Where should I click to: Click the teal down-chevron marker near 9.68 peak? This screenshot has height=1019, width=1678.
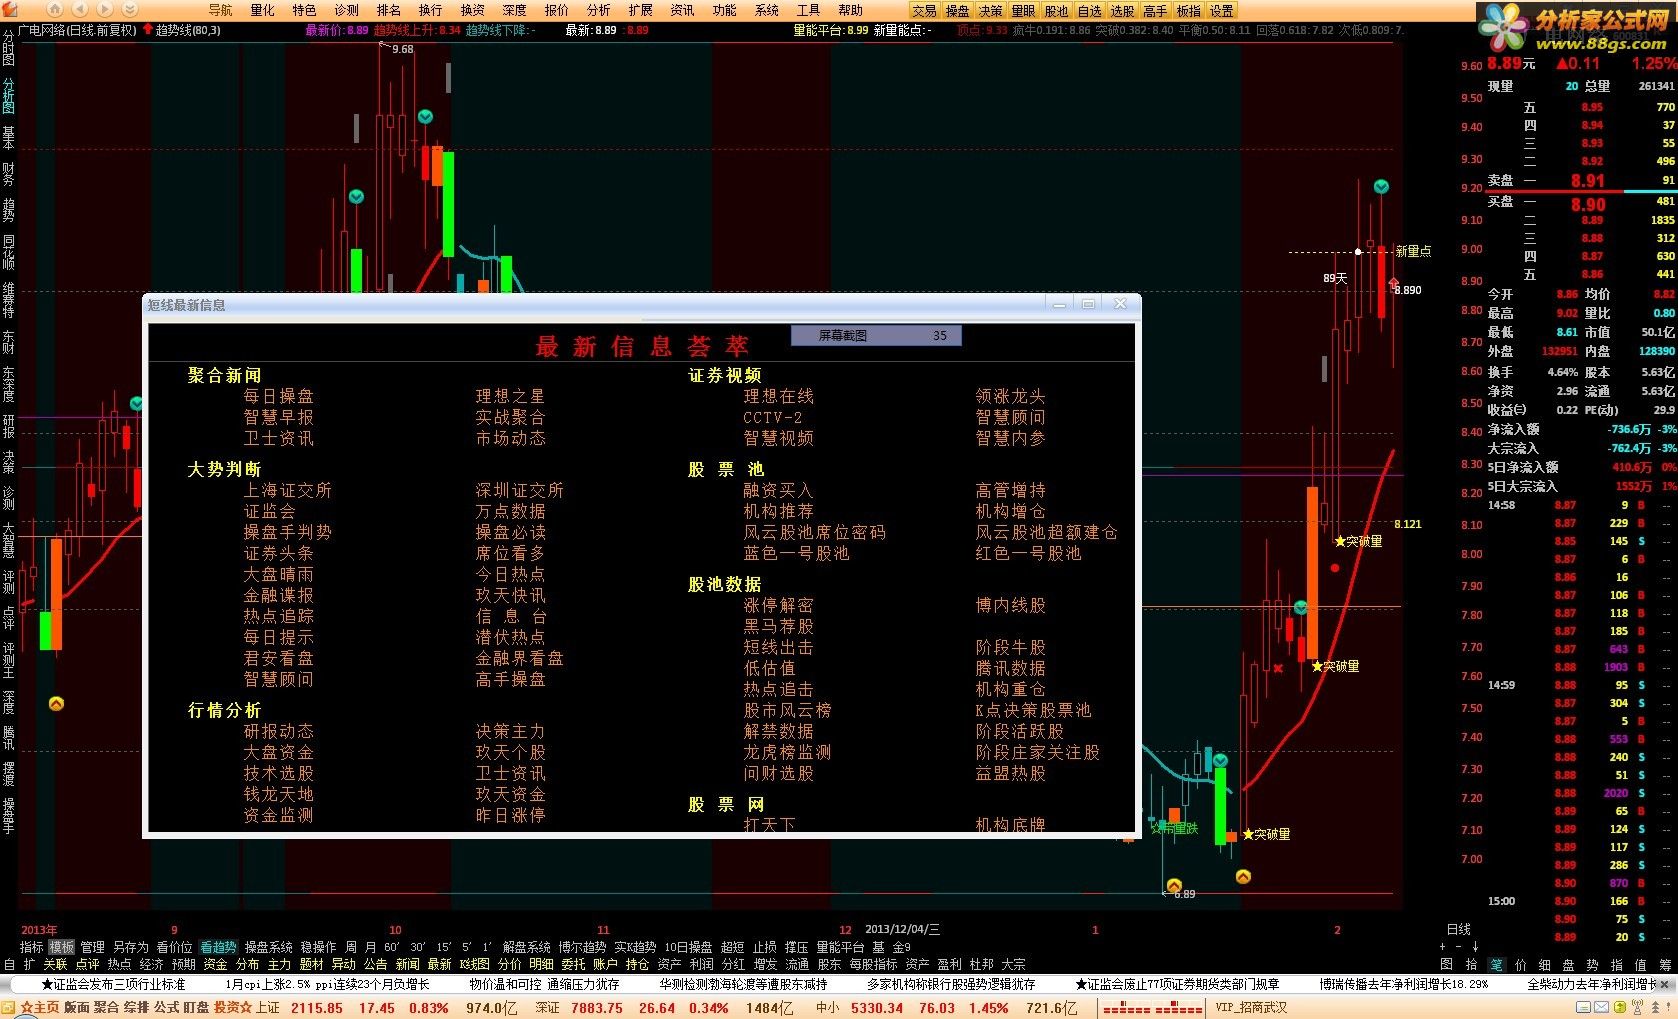tap(425, 117)
